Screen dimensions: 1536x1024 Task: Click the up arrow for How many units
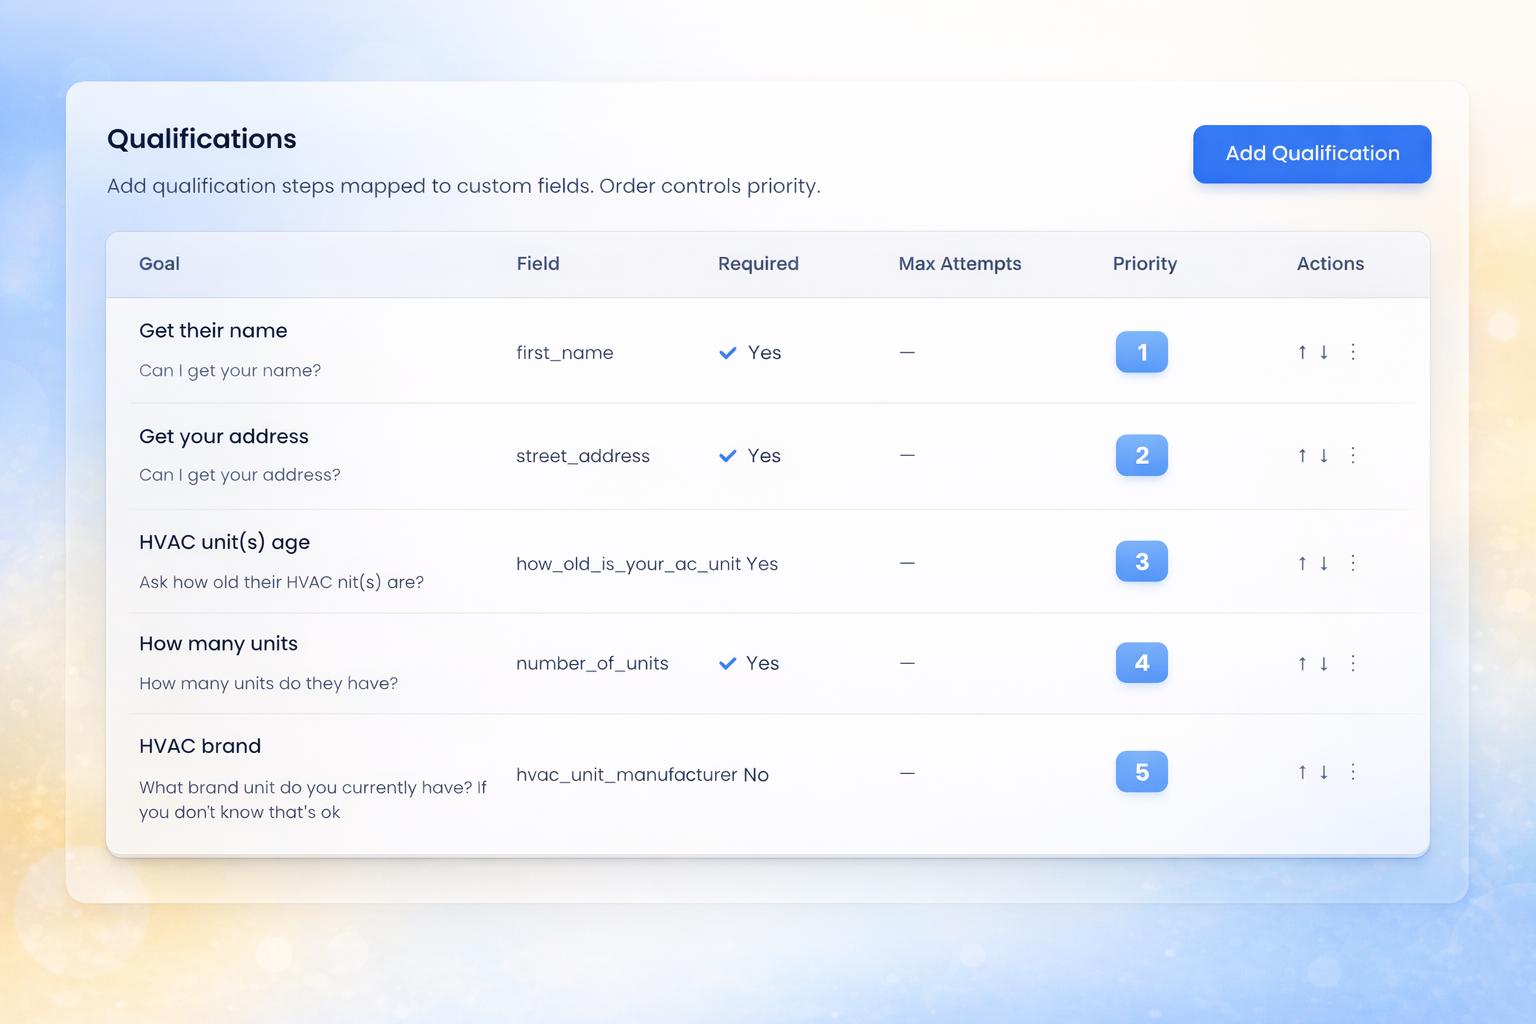1302,663
